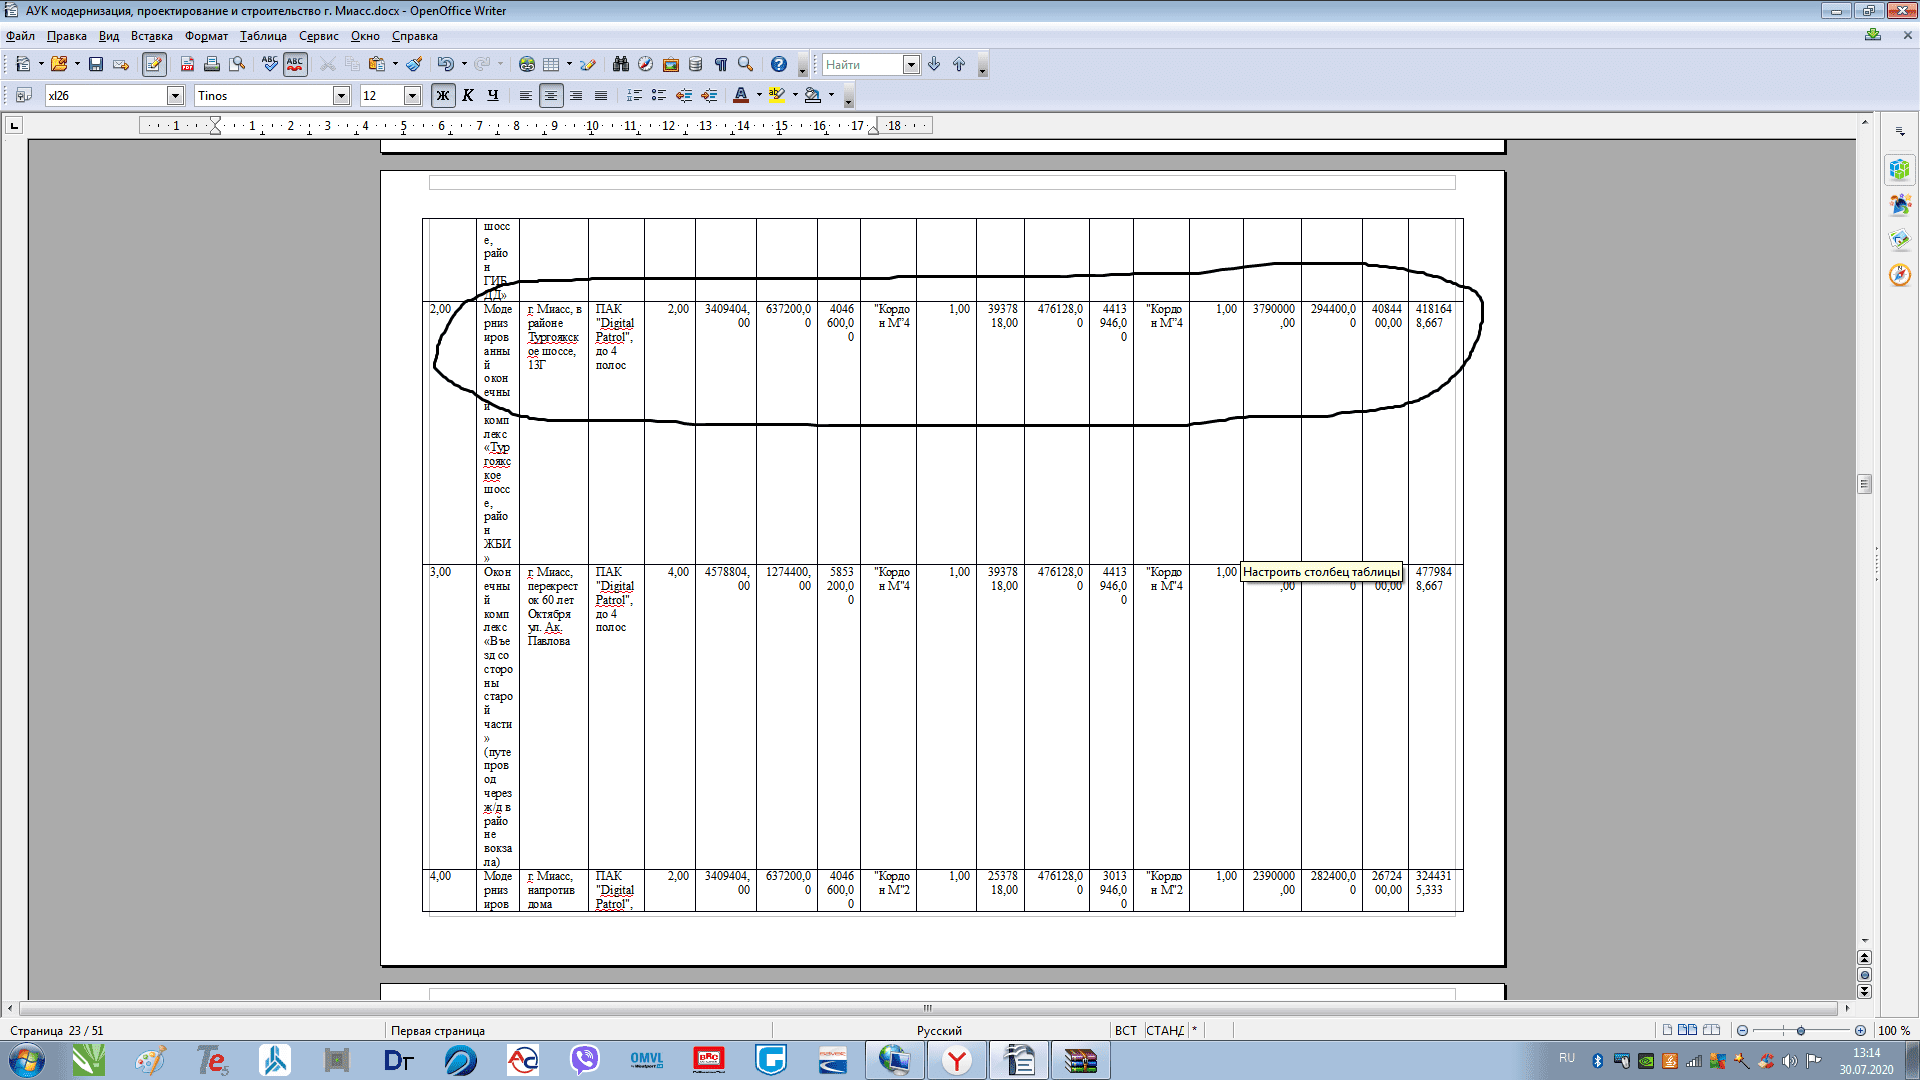Toggle bulleted list
This screenshot has width=1920, height=1080.
coord(659,95)
